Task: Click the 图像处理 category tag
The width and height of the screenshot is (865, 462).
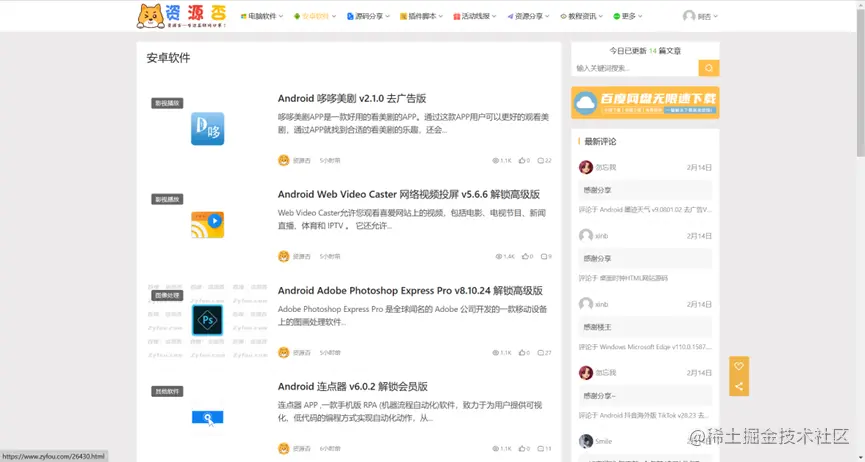Action: (167, 295)
